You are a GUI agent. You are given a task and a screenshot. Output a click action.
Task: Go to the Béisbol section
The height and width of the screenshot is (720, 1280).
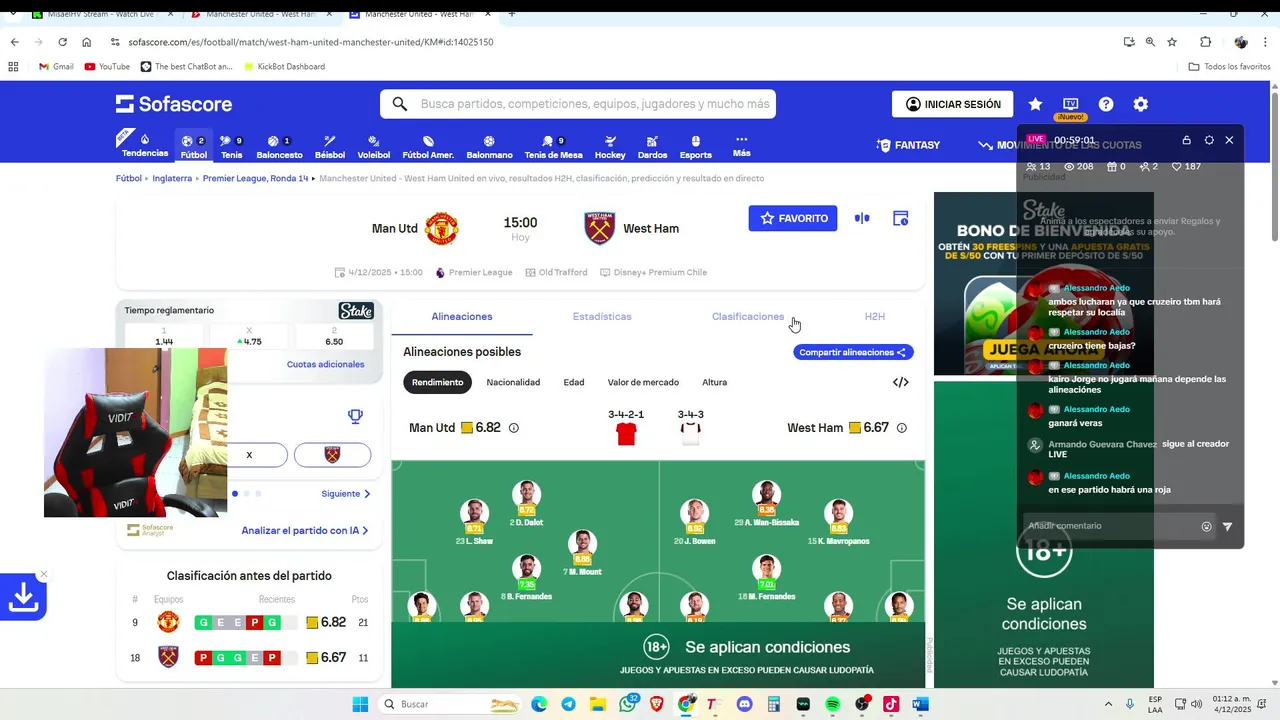tap(330, 146)
